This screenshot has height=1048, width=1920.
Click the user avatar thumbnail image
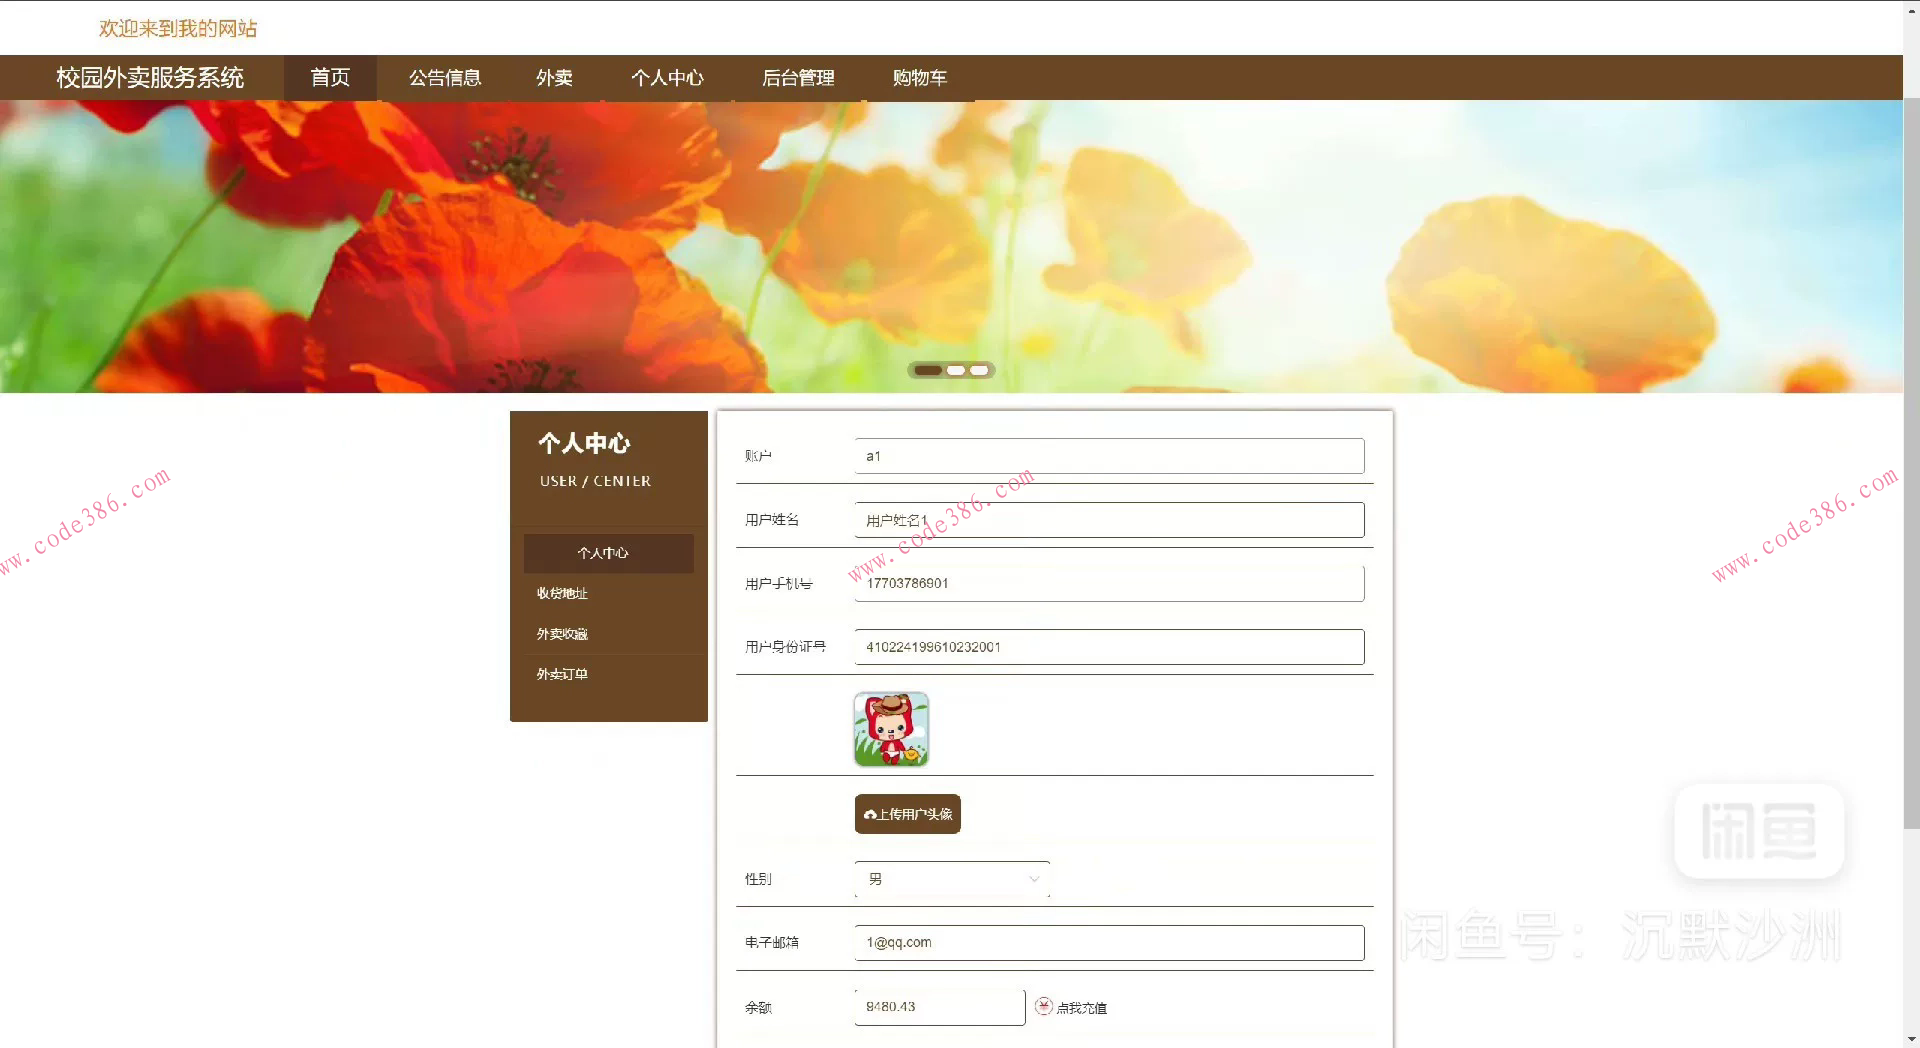tap(889, 729)
